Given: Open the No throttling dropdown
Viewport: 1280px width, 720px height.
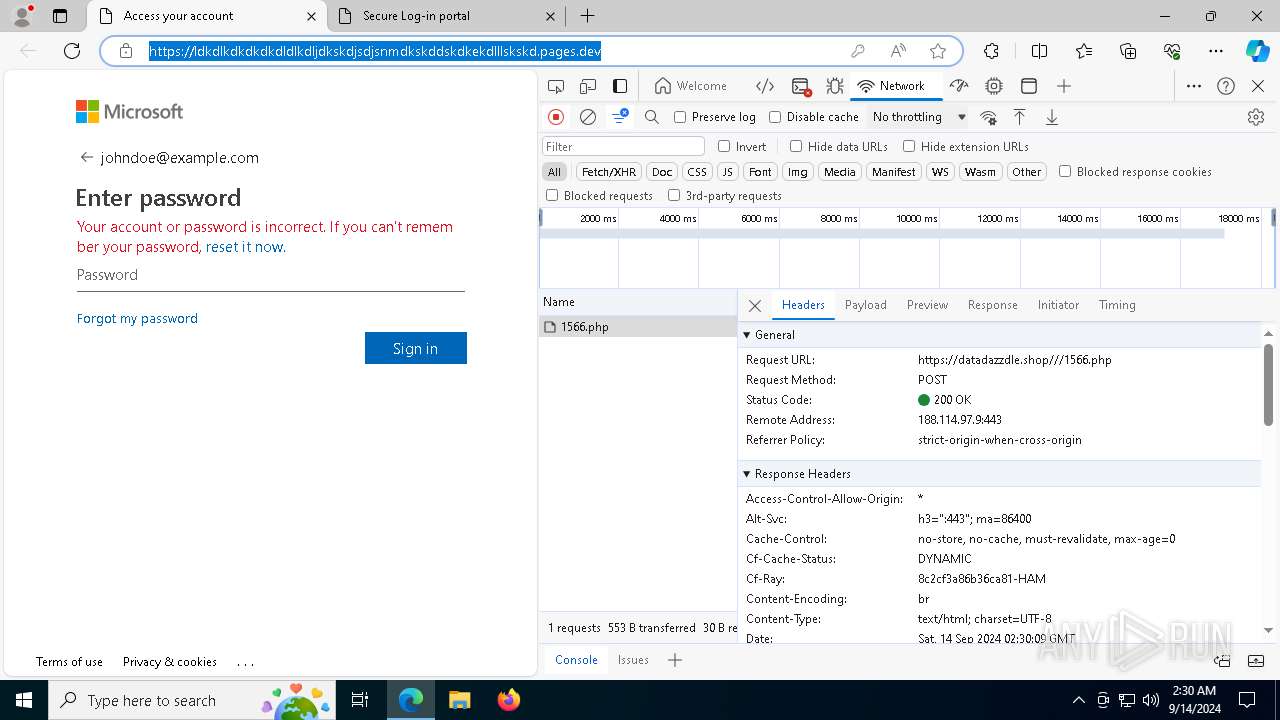Looking at the screenshot, I should pos(919,117).
